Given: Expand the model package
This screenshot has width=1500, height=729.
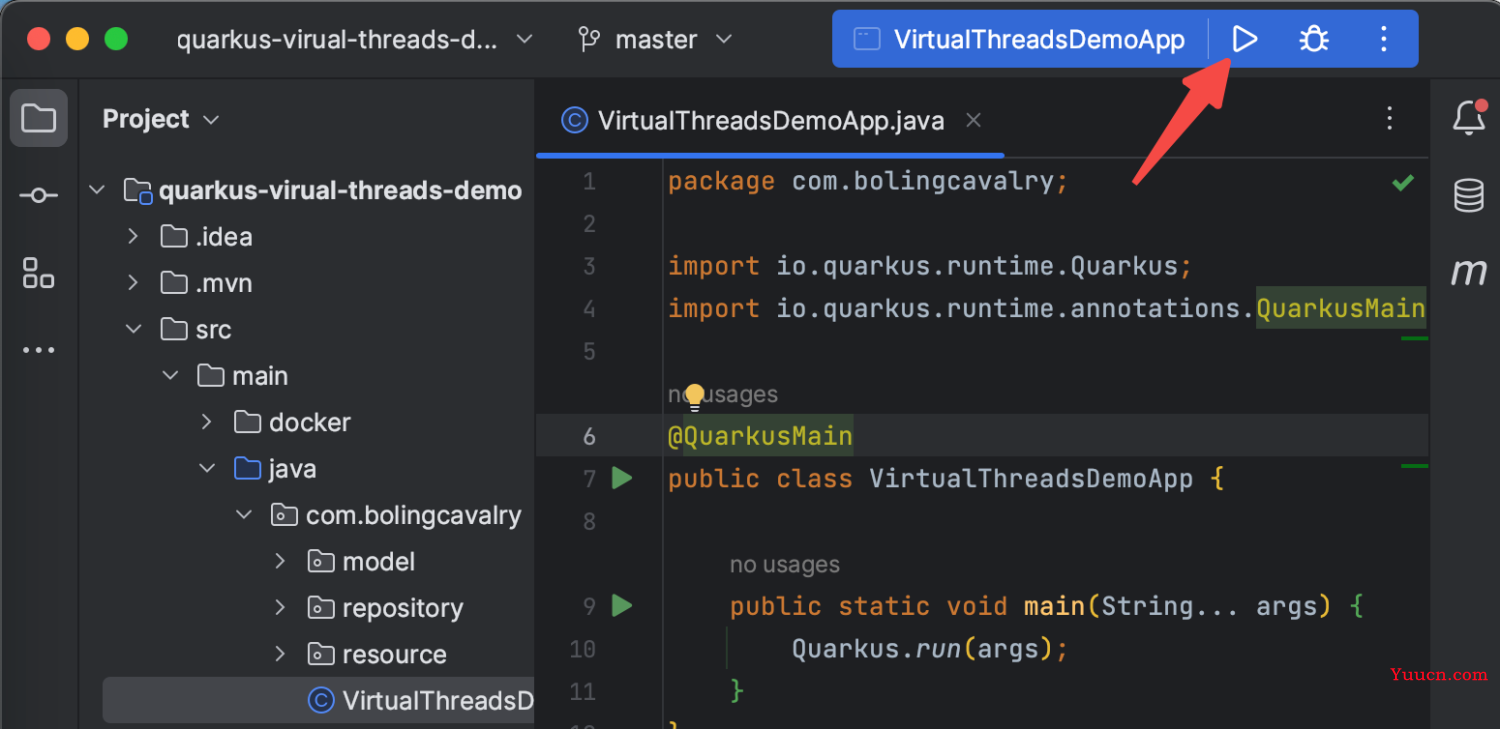Looking at the screenshot, I should (x=281, y=561).
